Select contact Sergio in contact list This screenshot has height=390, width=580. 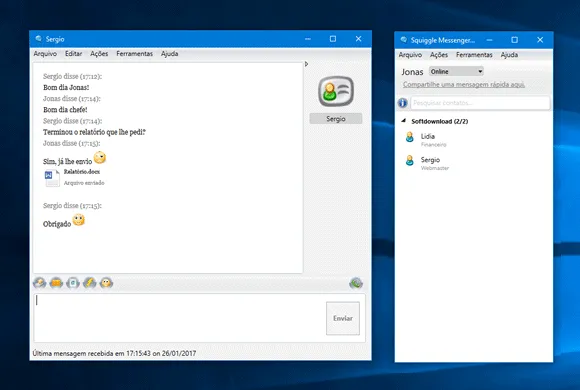coord(473,163)
